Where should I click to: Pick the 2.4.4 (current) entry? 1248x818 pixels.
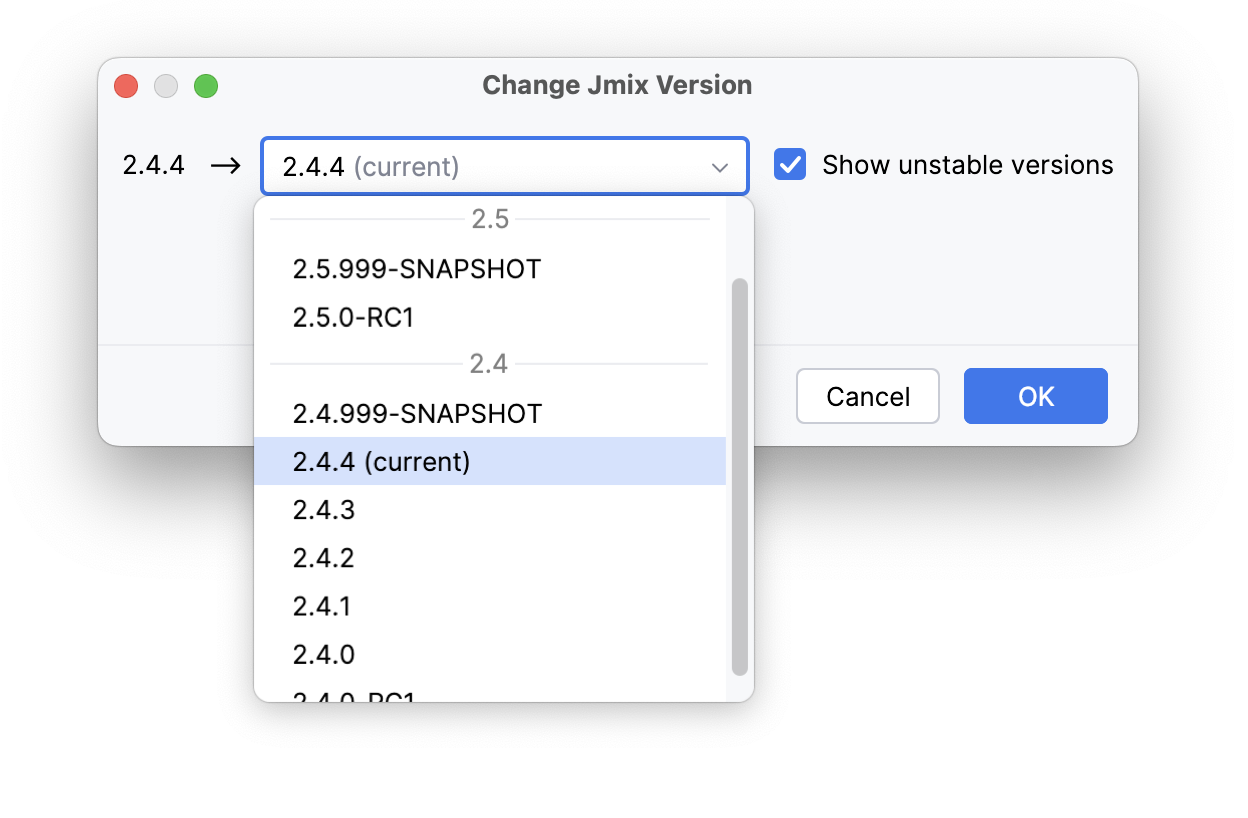(x=381, y=462)
